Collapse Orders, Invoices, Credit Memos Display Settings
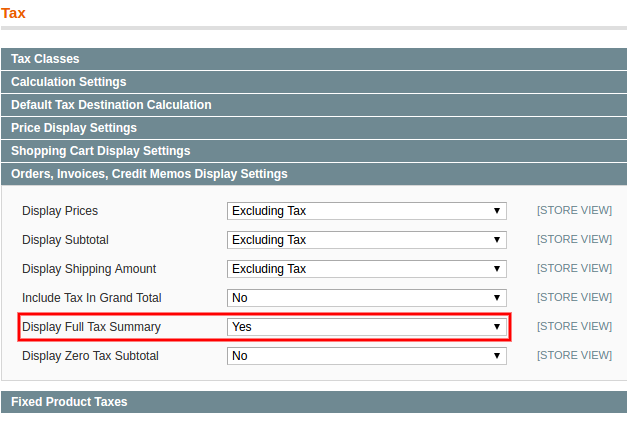Image resolution: width=627 pixels, height=423 pixels. coord(149,174)
